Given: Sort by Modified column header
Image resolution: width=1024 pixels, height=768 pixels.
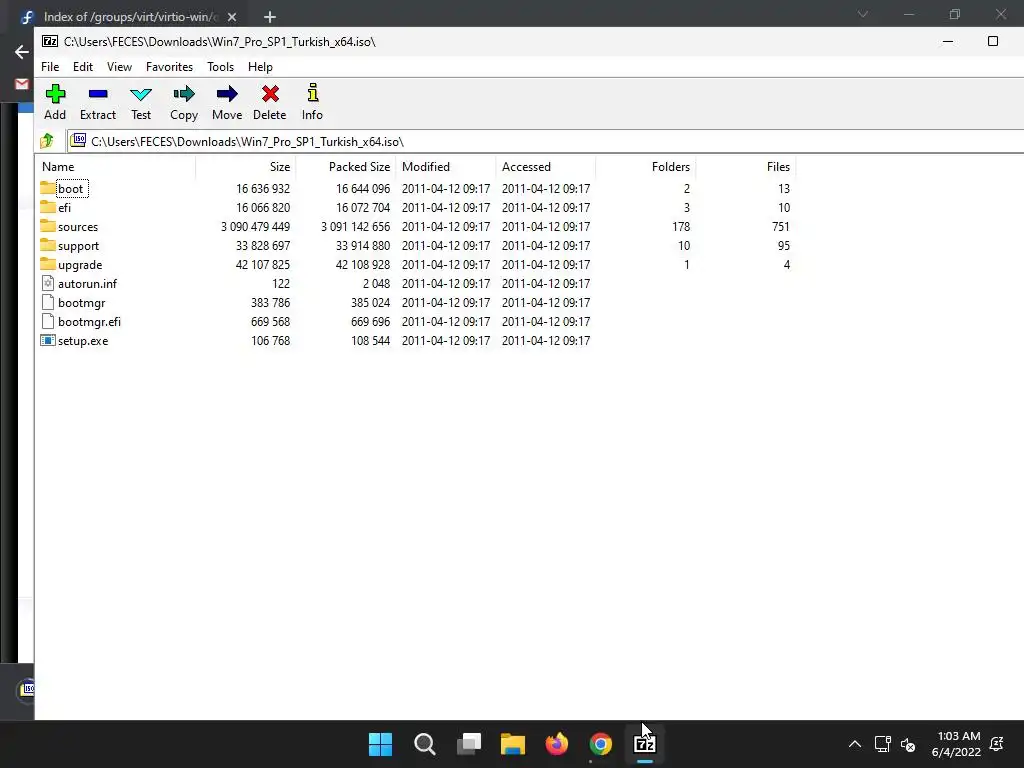Looking at the screenshot, I should pos(445,167).
